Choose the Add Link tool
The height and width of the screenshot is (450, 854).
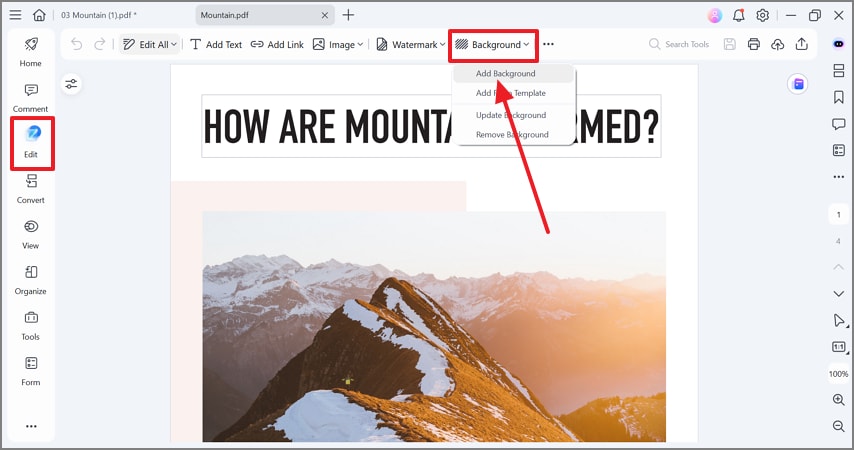277,45
